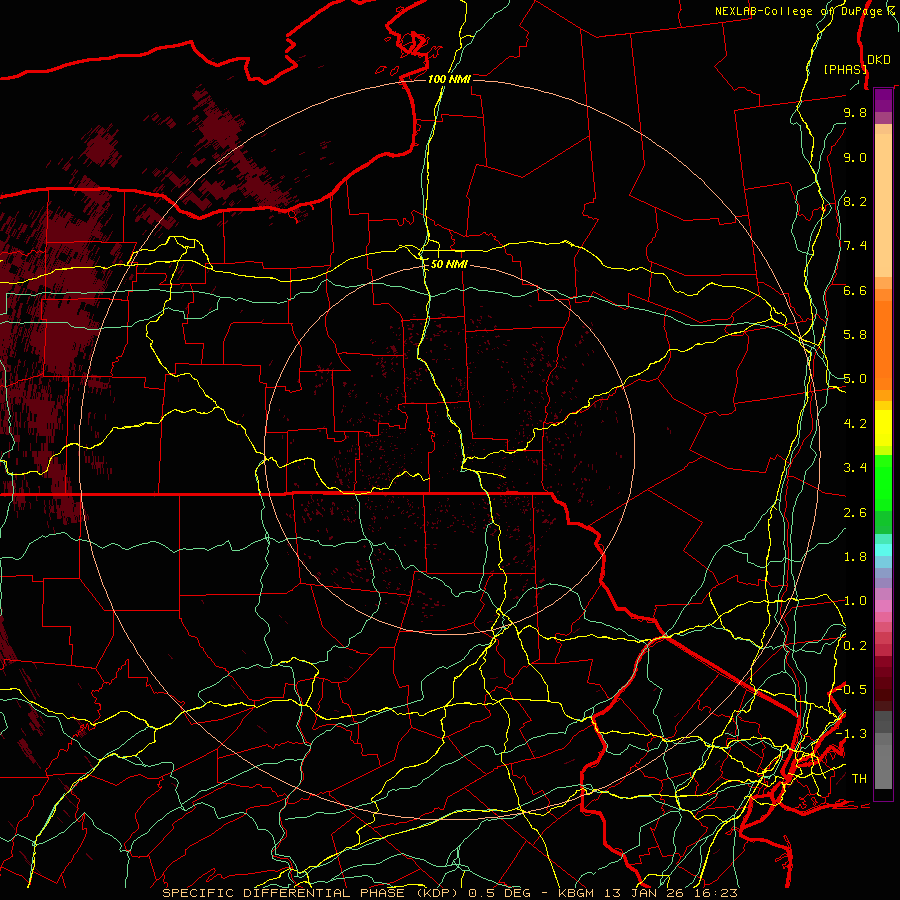The height and width of the screenshot is (900, 900).
Task: Click the purple band atop the color bar
Action: (883, 101)
